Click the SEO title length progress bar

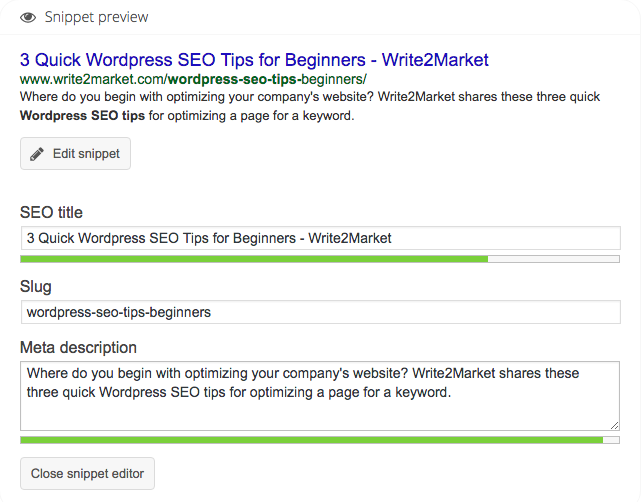coord(320,259)
